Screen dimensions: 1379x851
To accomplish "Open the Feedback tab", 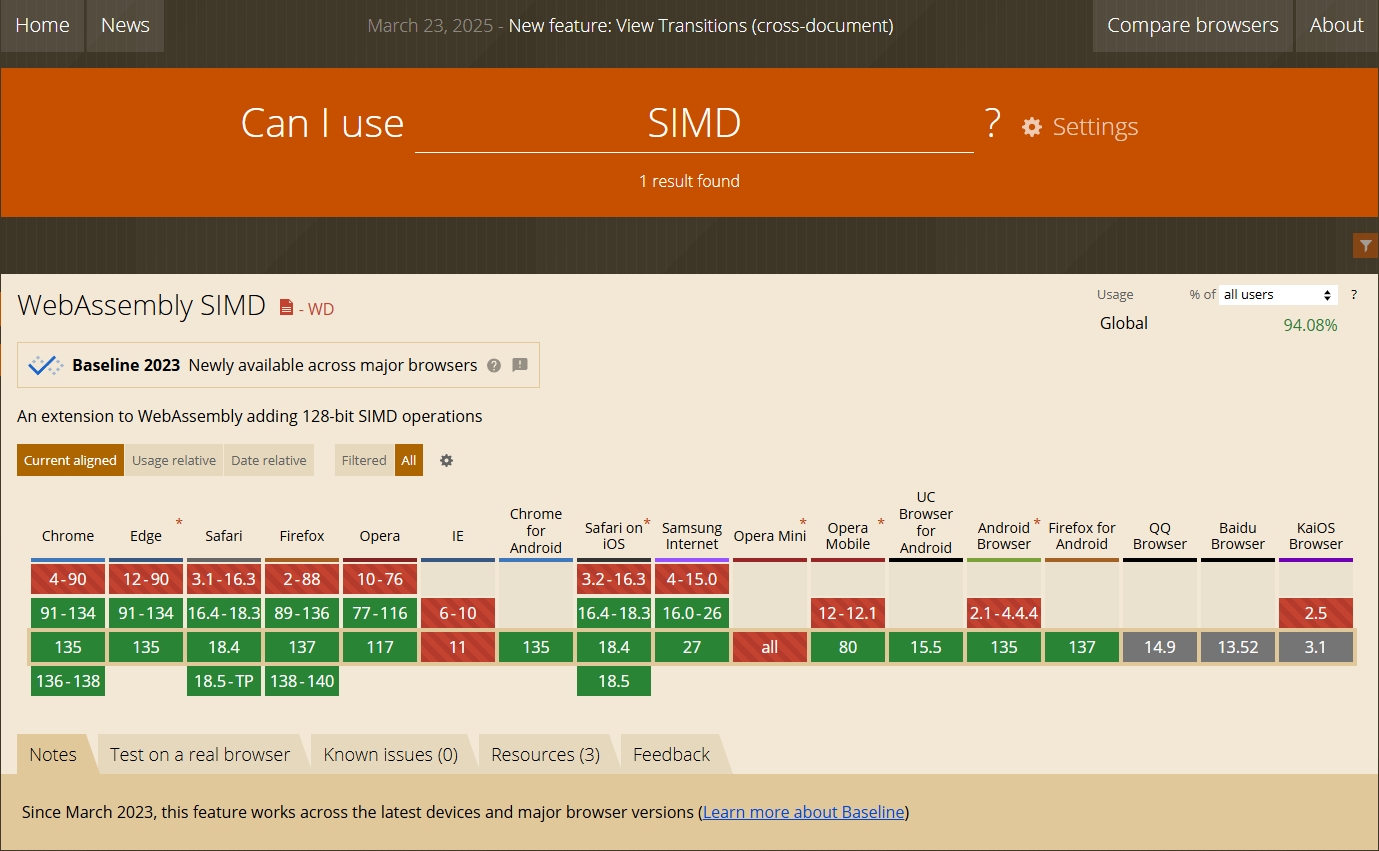I will (x=672, y=754).
